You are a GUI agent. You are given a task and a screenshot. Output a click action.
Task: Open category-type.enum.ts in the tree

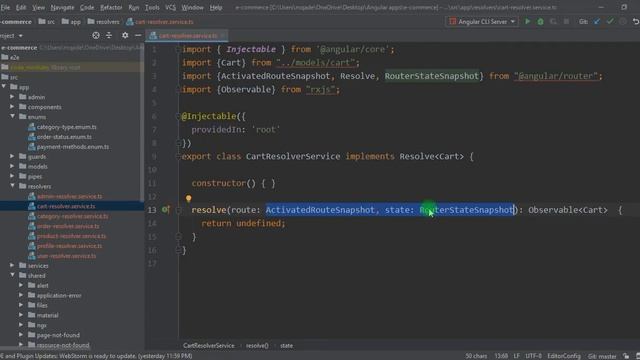66,127
